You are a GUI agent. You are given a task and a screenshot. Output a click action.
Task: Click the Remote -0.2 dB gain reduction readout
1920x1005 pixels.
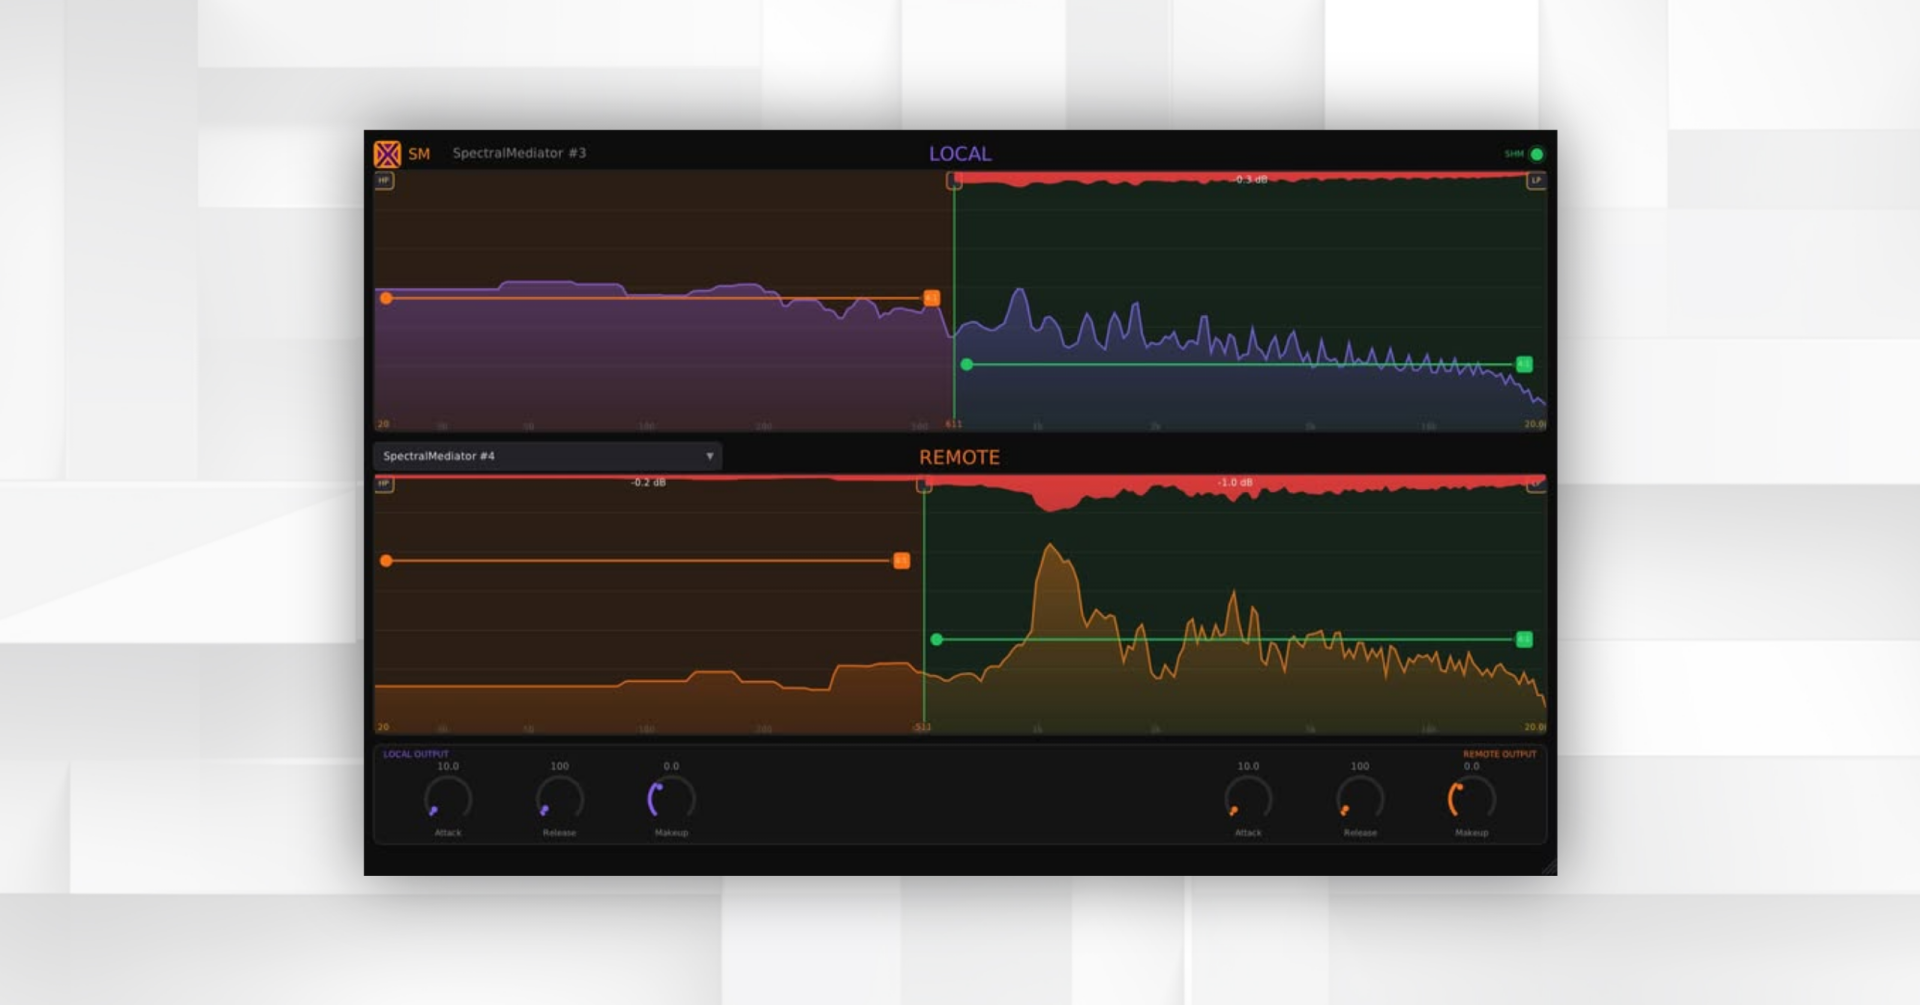tap(648, 483)
